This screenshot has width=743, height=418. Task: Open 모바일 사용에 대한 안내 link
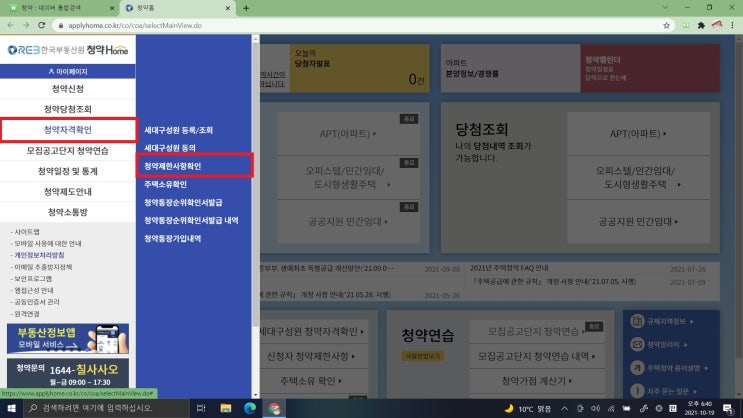(46, 244)
